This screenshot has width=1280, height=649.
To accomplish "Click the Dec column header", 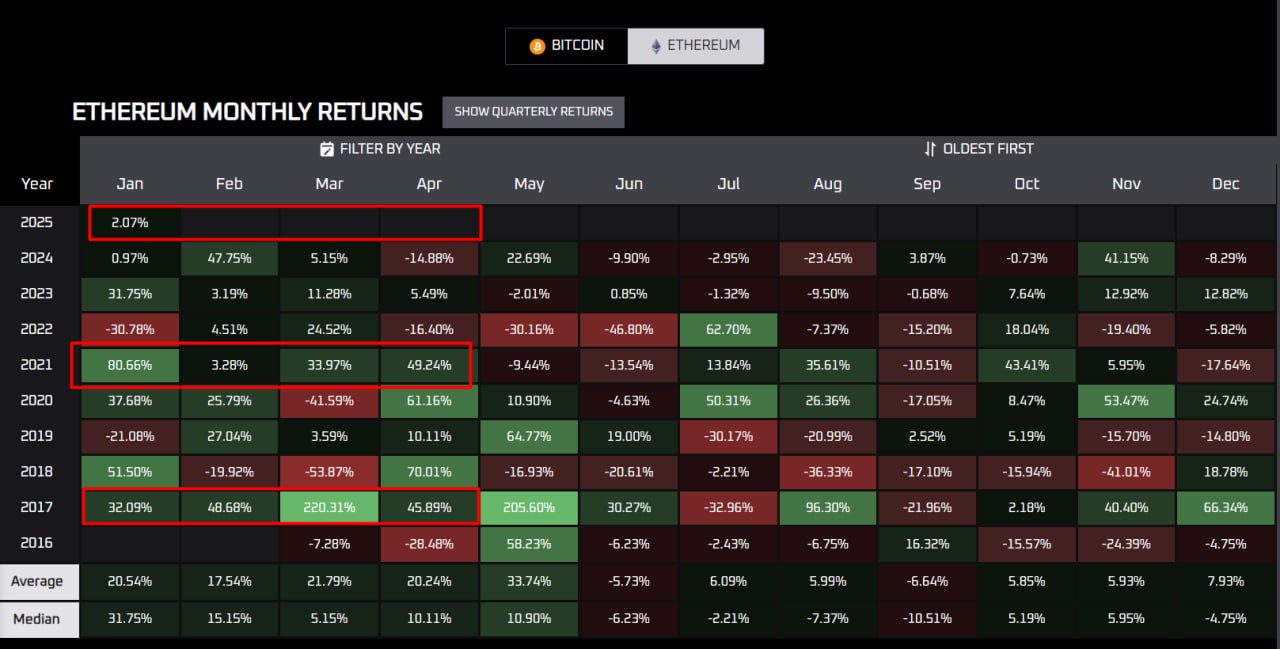I will pos(1226,184).
